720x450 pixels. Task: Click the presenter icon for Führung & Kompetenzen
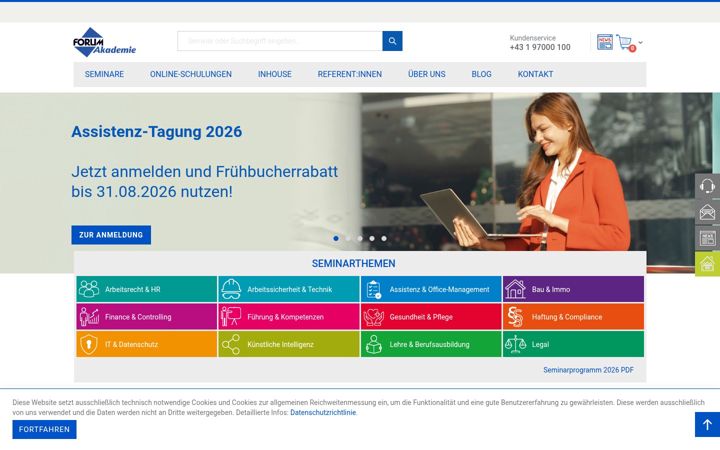point(231,317)
